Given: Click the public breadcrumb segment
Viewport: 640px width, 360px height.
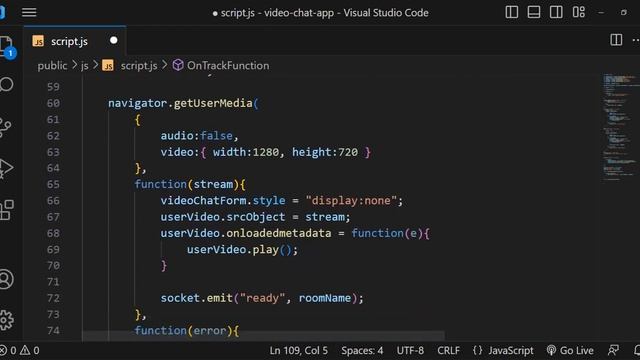Looking at the screenshot, I should click(52, 66).
